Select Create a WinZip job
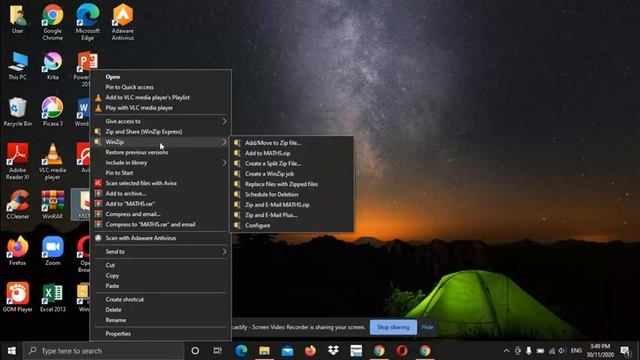Image resolution: width=640 pixels, height=360 pixels. pyautogui.click(x=292, y=174)
